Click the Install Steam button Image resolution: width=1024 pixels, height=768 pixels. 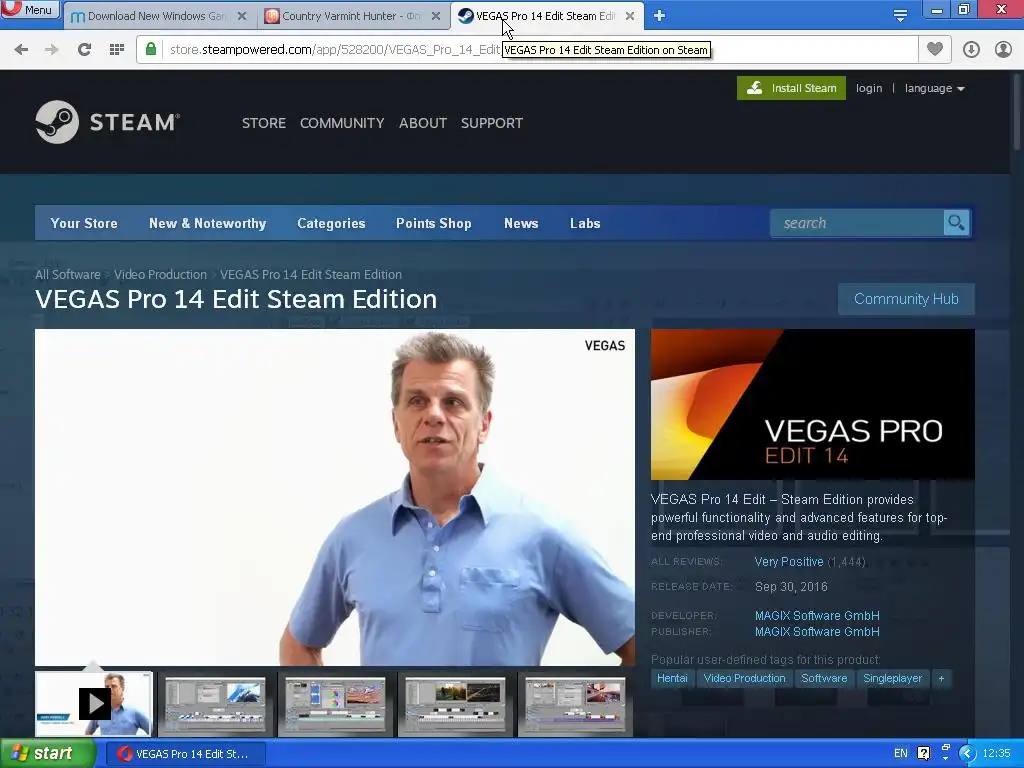791,88
